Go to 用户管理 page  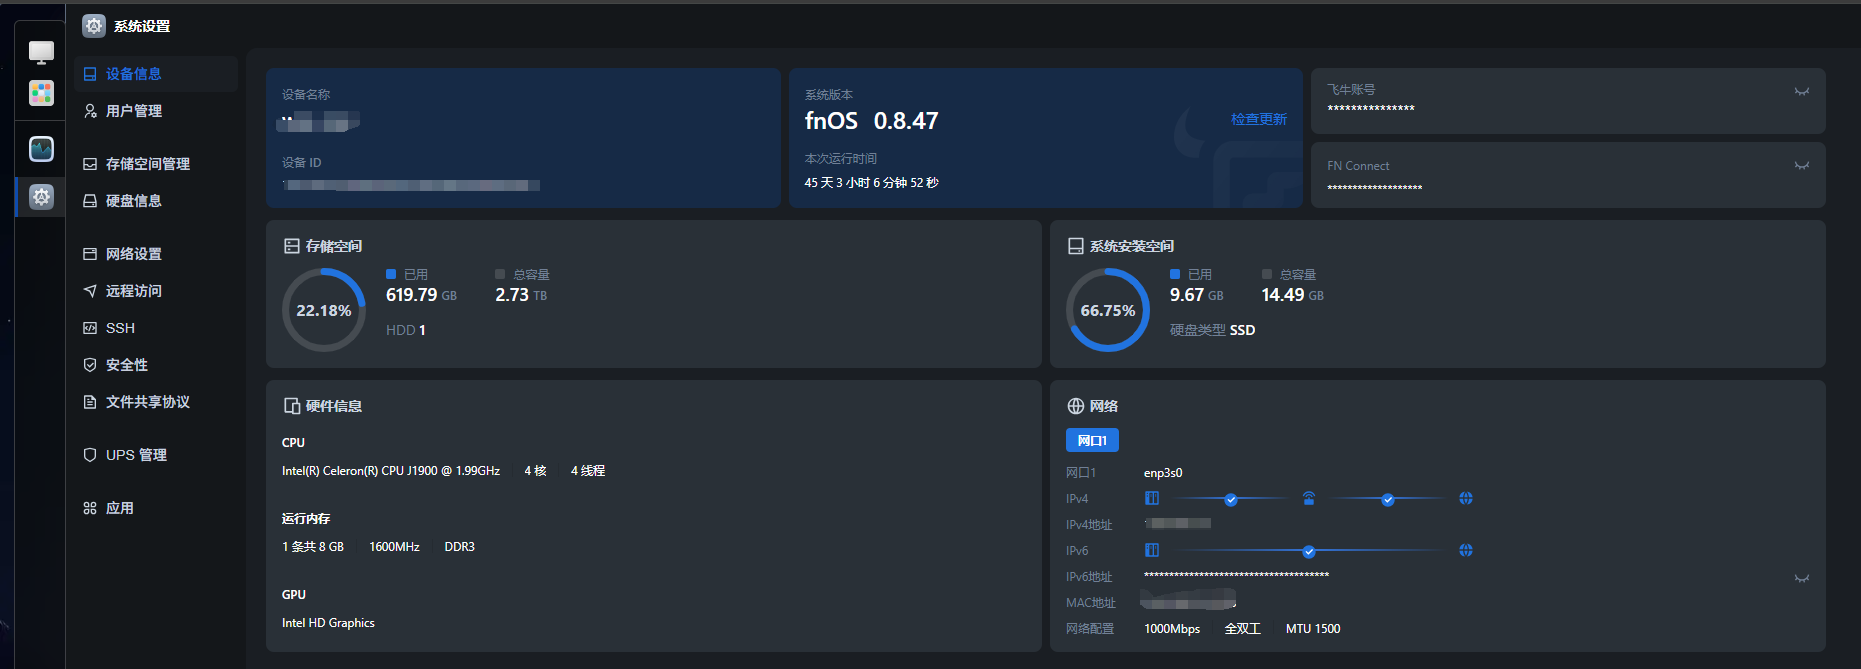coord(155,111)
